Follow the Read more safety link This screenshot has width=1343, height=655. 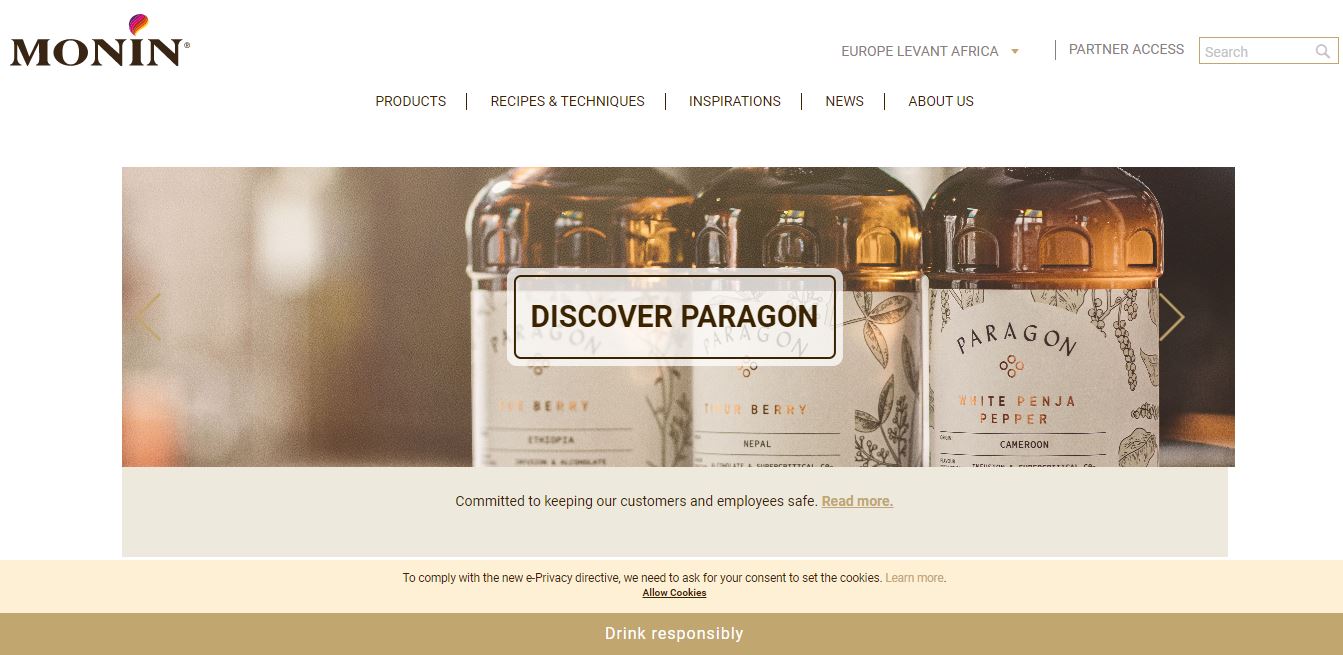point(857,501)
